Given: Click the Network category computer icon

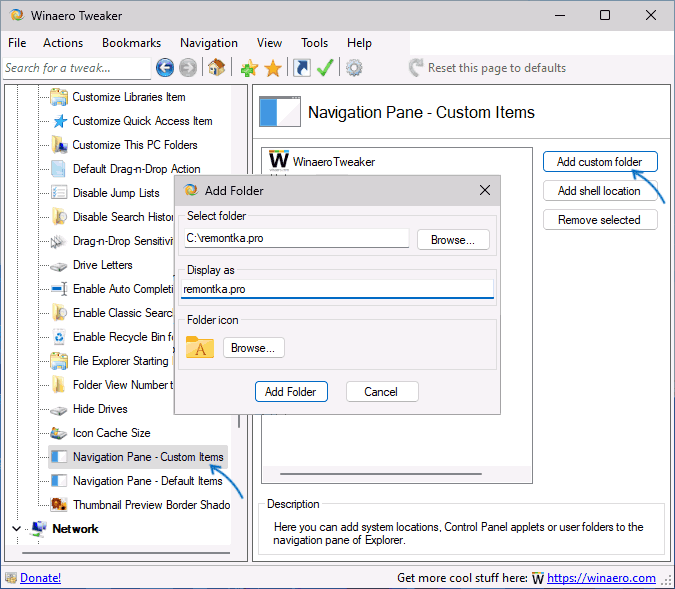Looking at the screenshot, I should click(x=39, y=528).
